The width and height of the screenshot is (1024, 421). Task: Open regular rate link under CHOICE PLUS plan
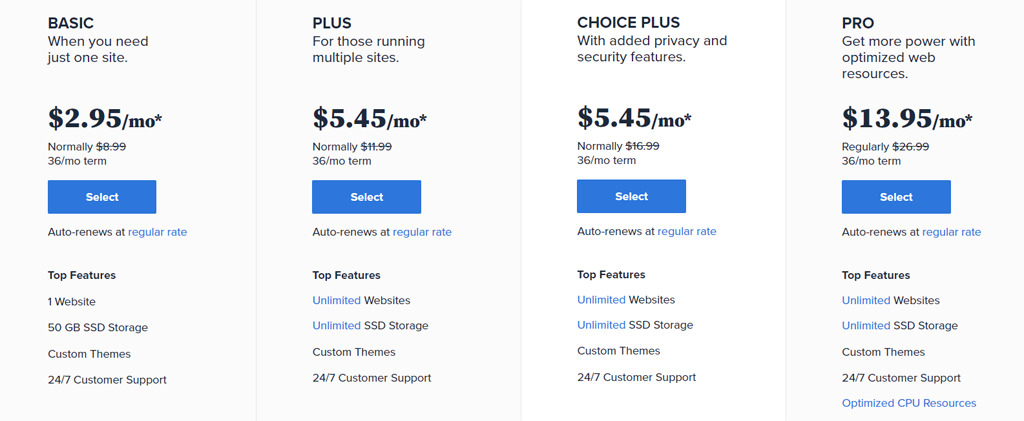pos(687,231)
